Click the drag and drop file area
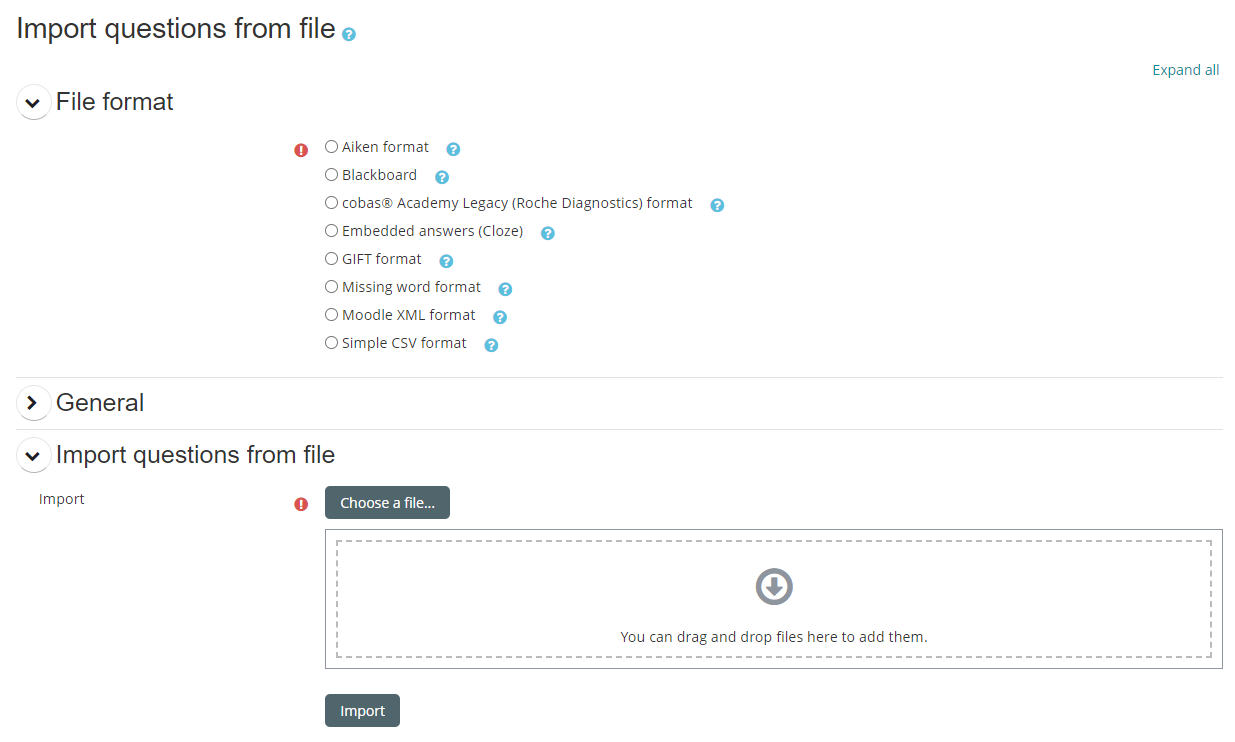This screenshot has height=742, width=1235. click(773, 599)
